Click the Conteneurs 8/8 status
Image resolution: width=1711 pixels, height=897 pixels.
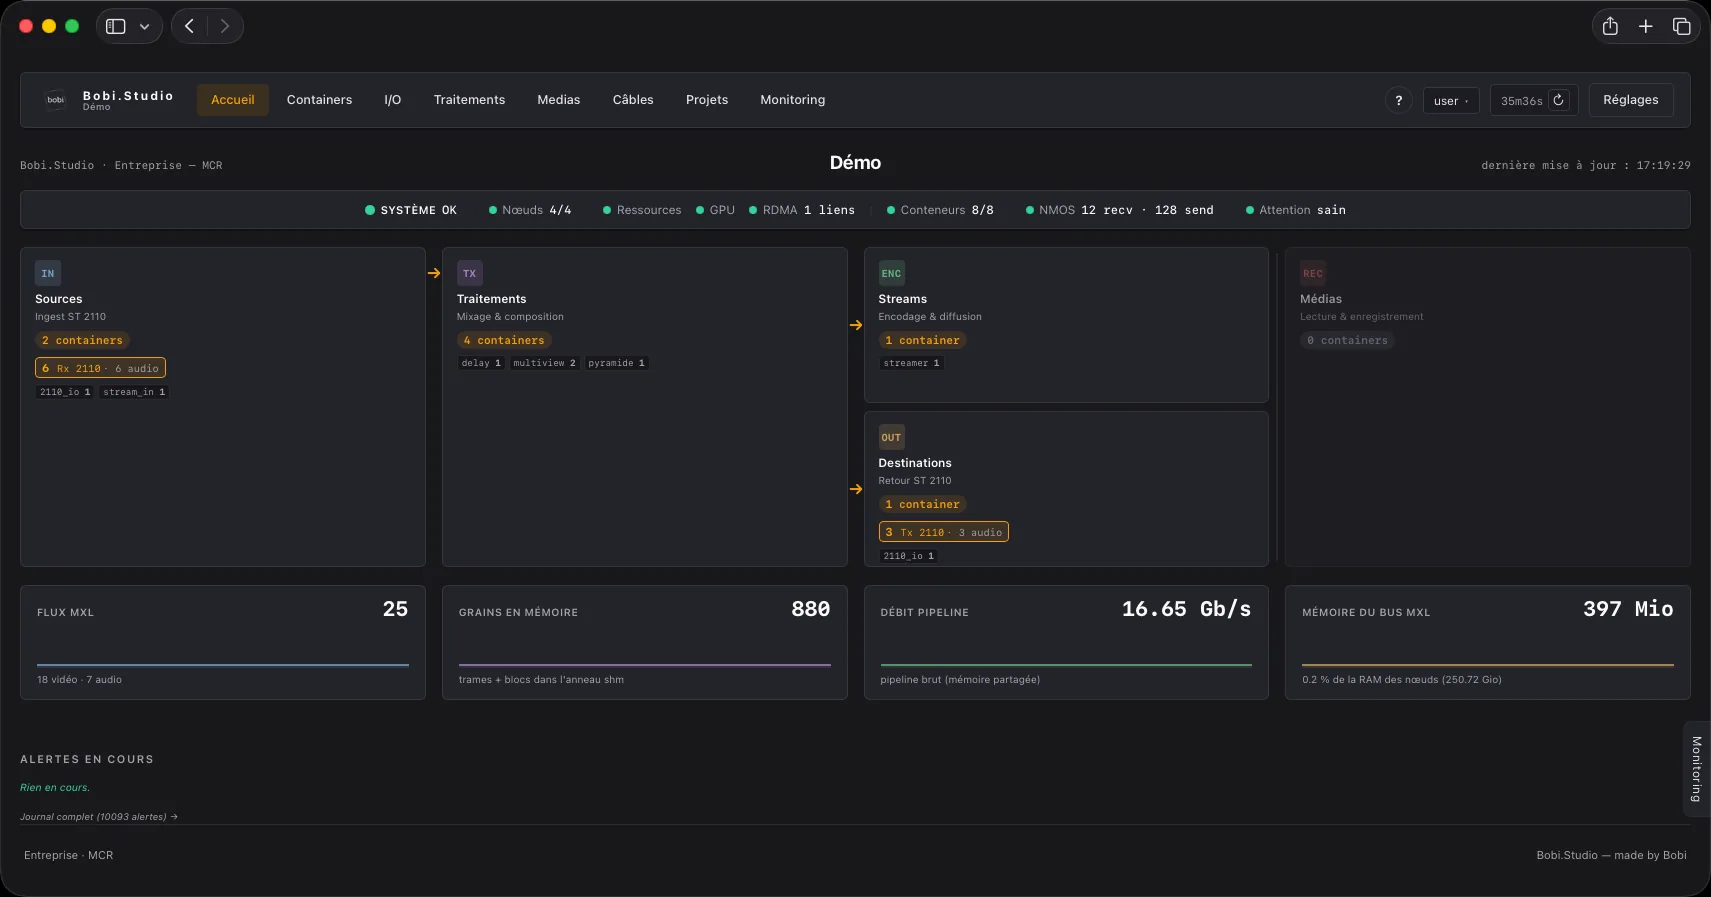point(940,210)
